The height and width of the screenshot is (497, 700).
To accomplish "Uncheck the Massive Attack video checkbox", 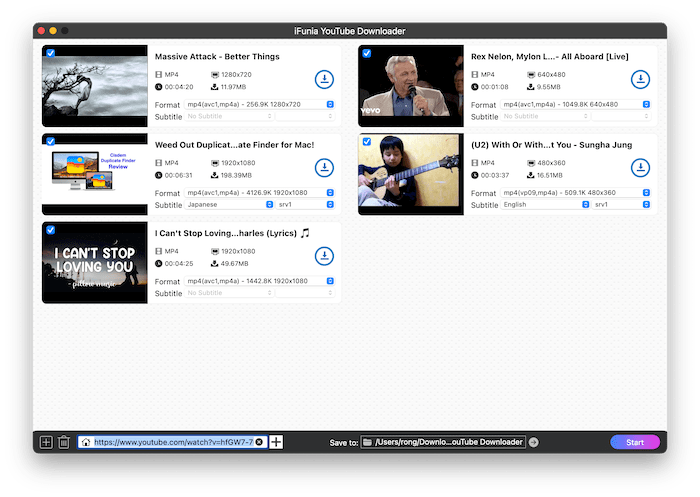I will coord(50,53).
